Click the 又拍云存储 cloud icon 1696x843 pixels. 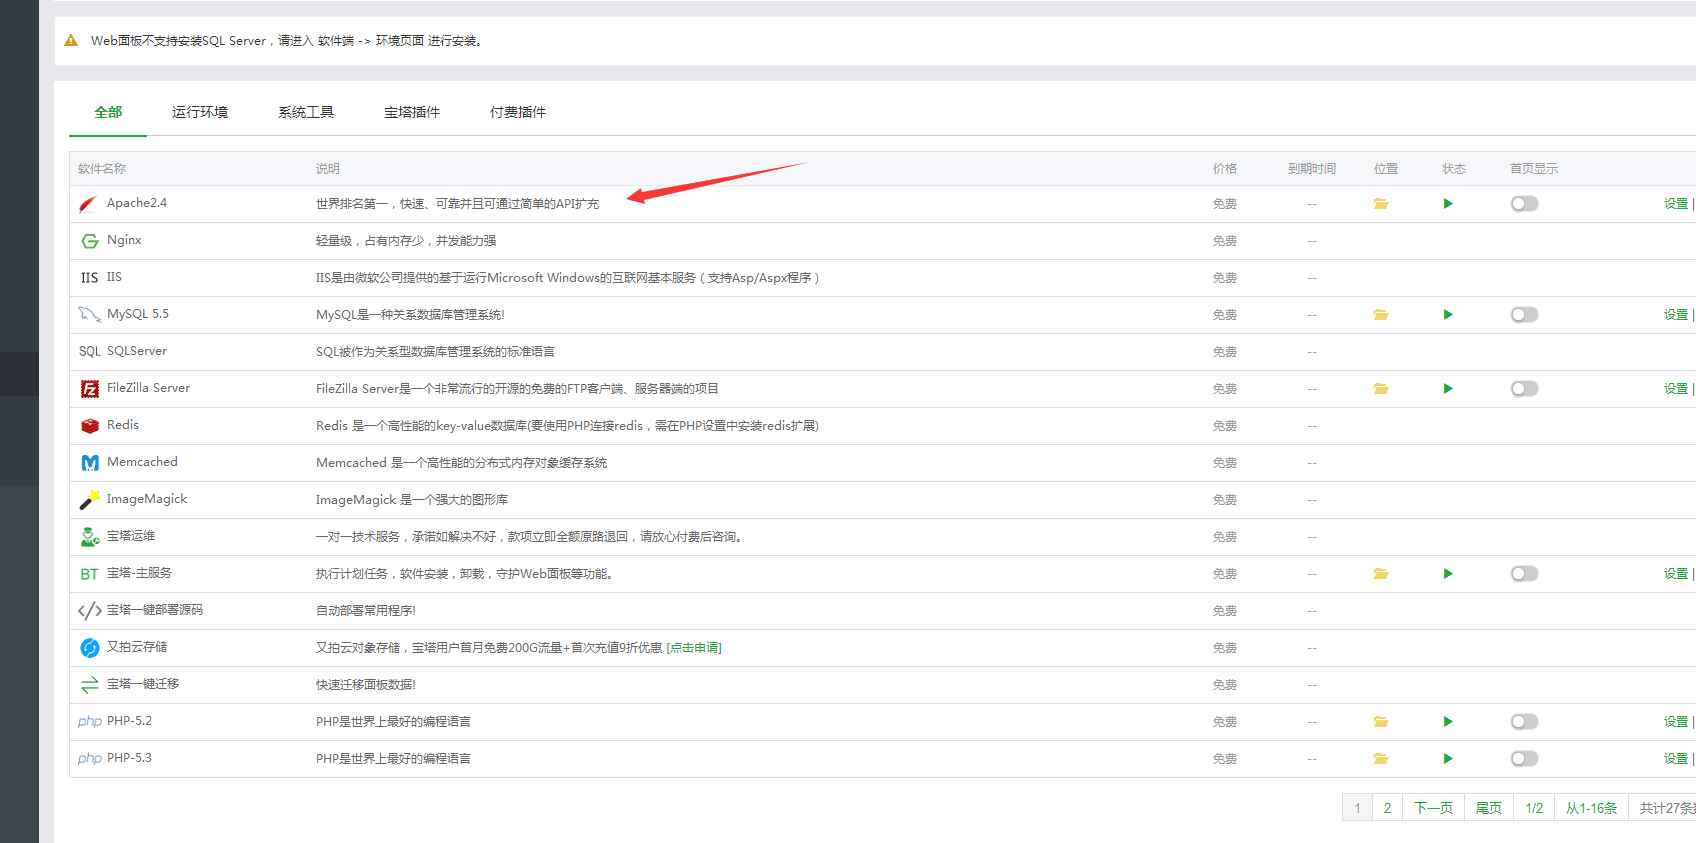click(x=90, y=648)
